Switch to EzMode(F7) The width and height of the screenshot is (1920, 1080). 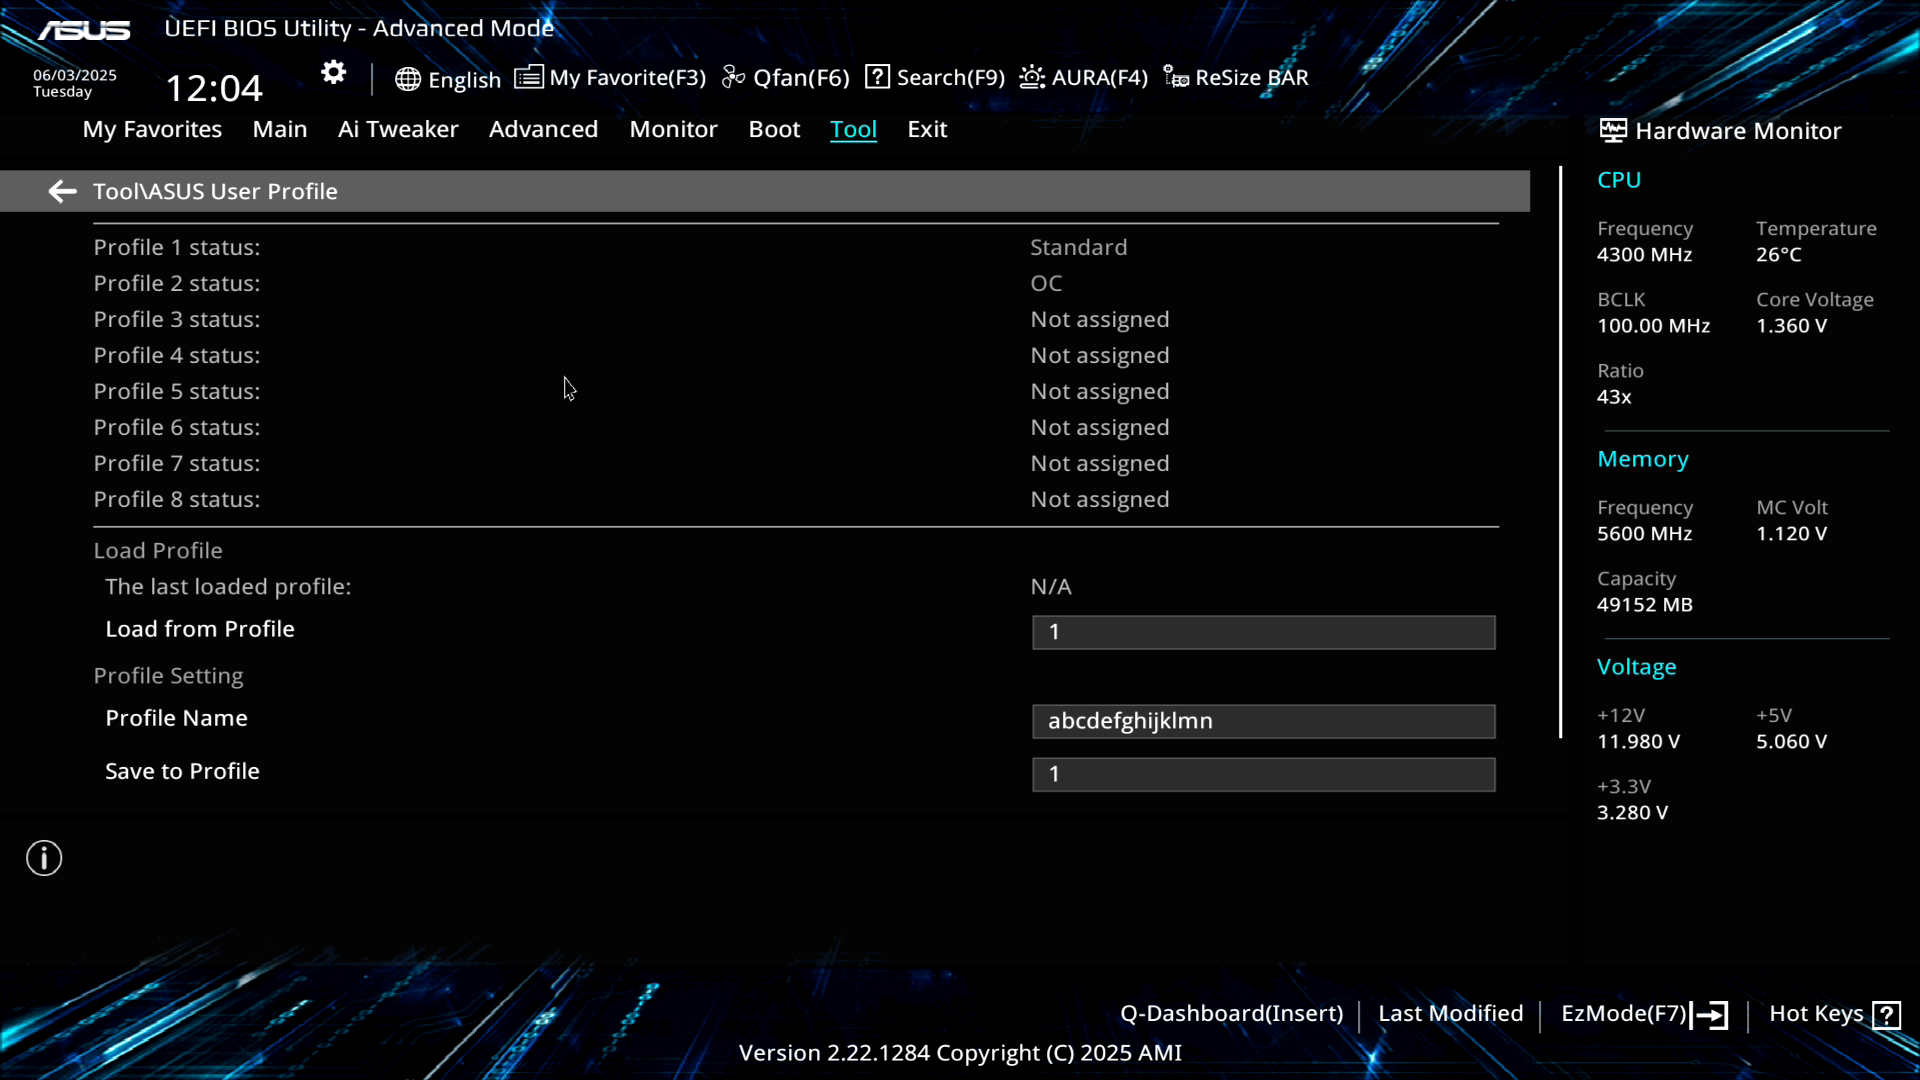[x=1644, y=1014]
